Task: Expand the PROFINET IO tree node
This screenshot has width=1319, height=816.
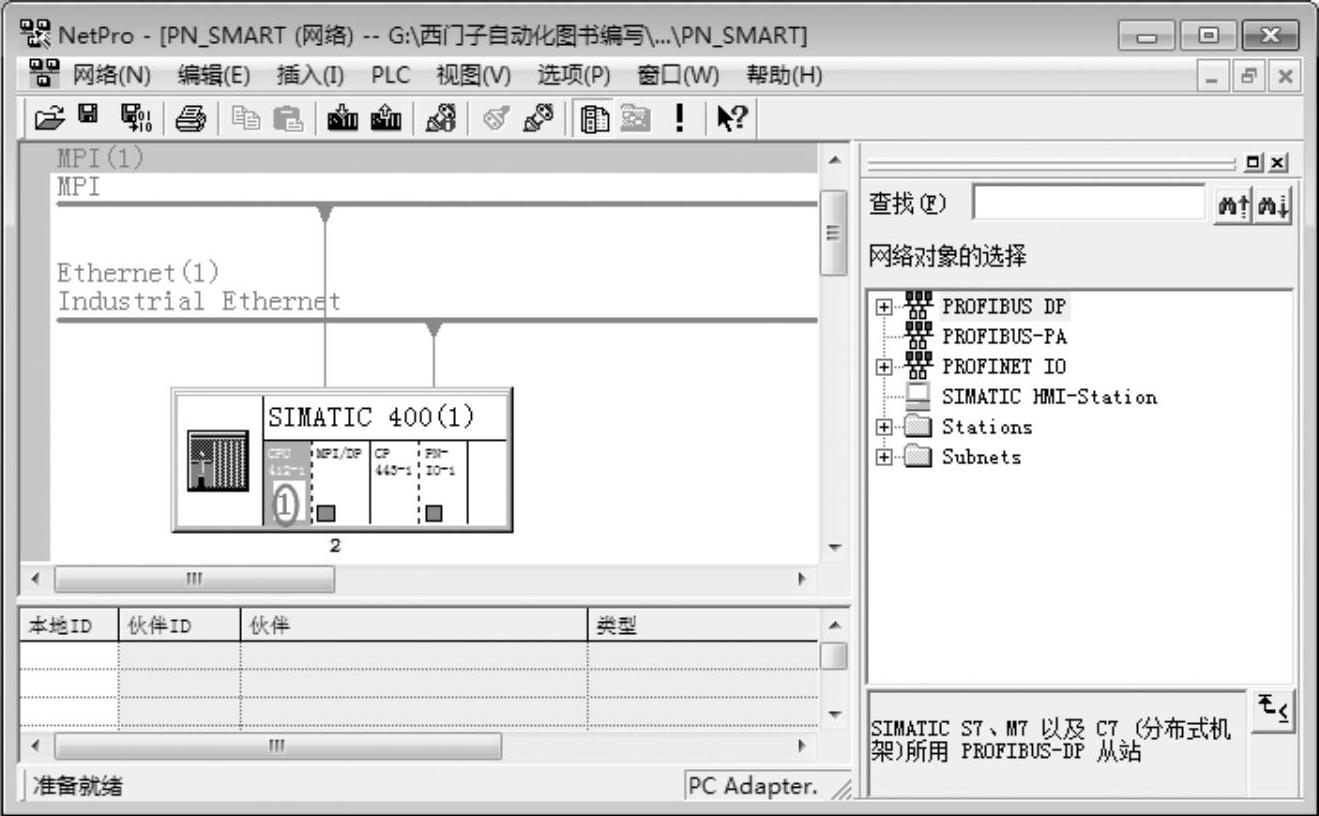Action: pos(883,367)
